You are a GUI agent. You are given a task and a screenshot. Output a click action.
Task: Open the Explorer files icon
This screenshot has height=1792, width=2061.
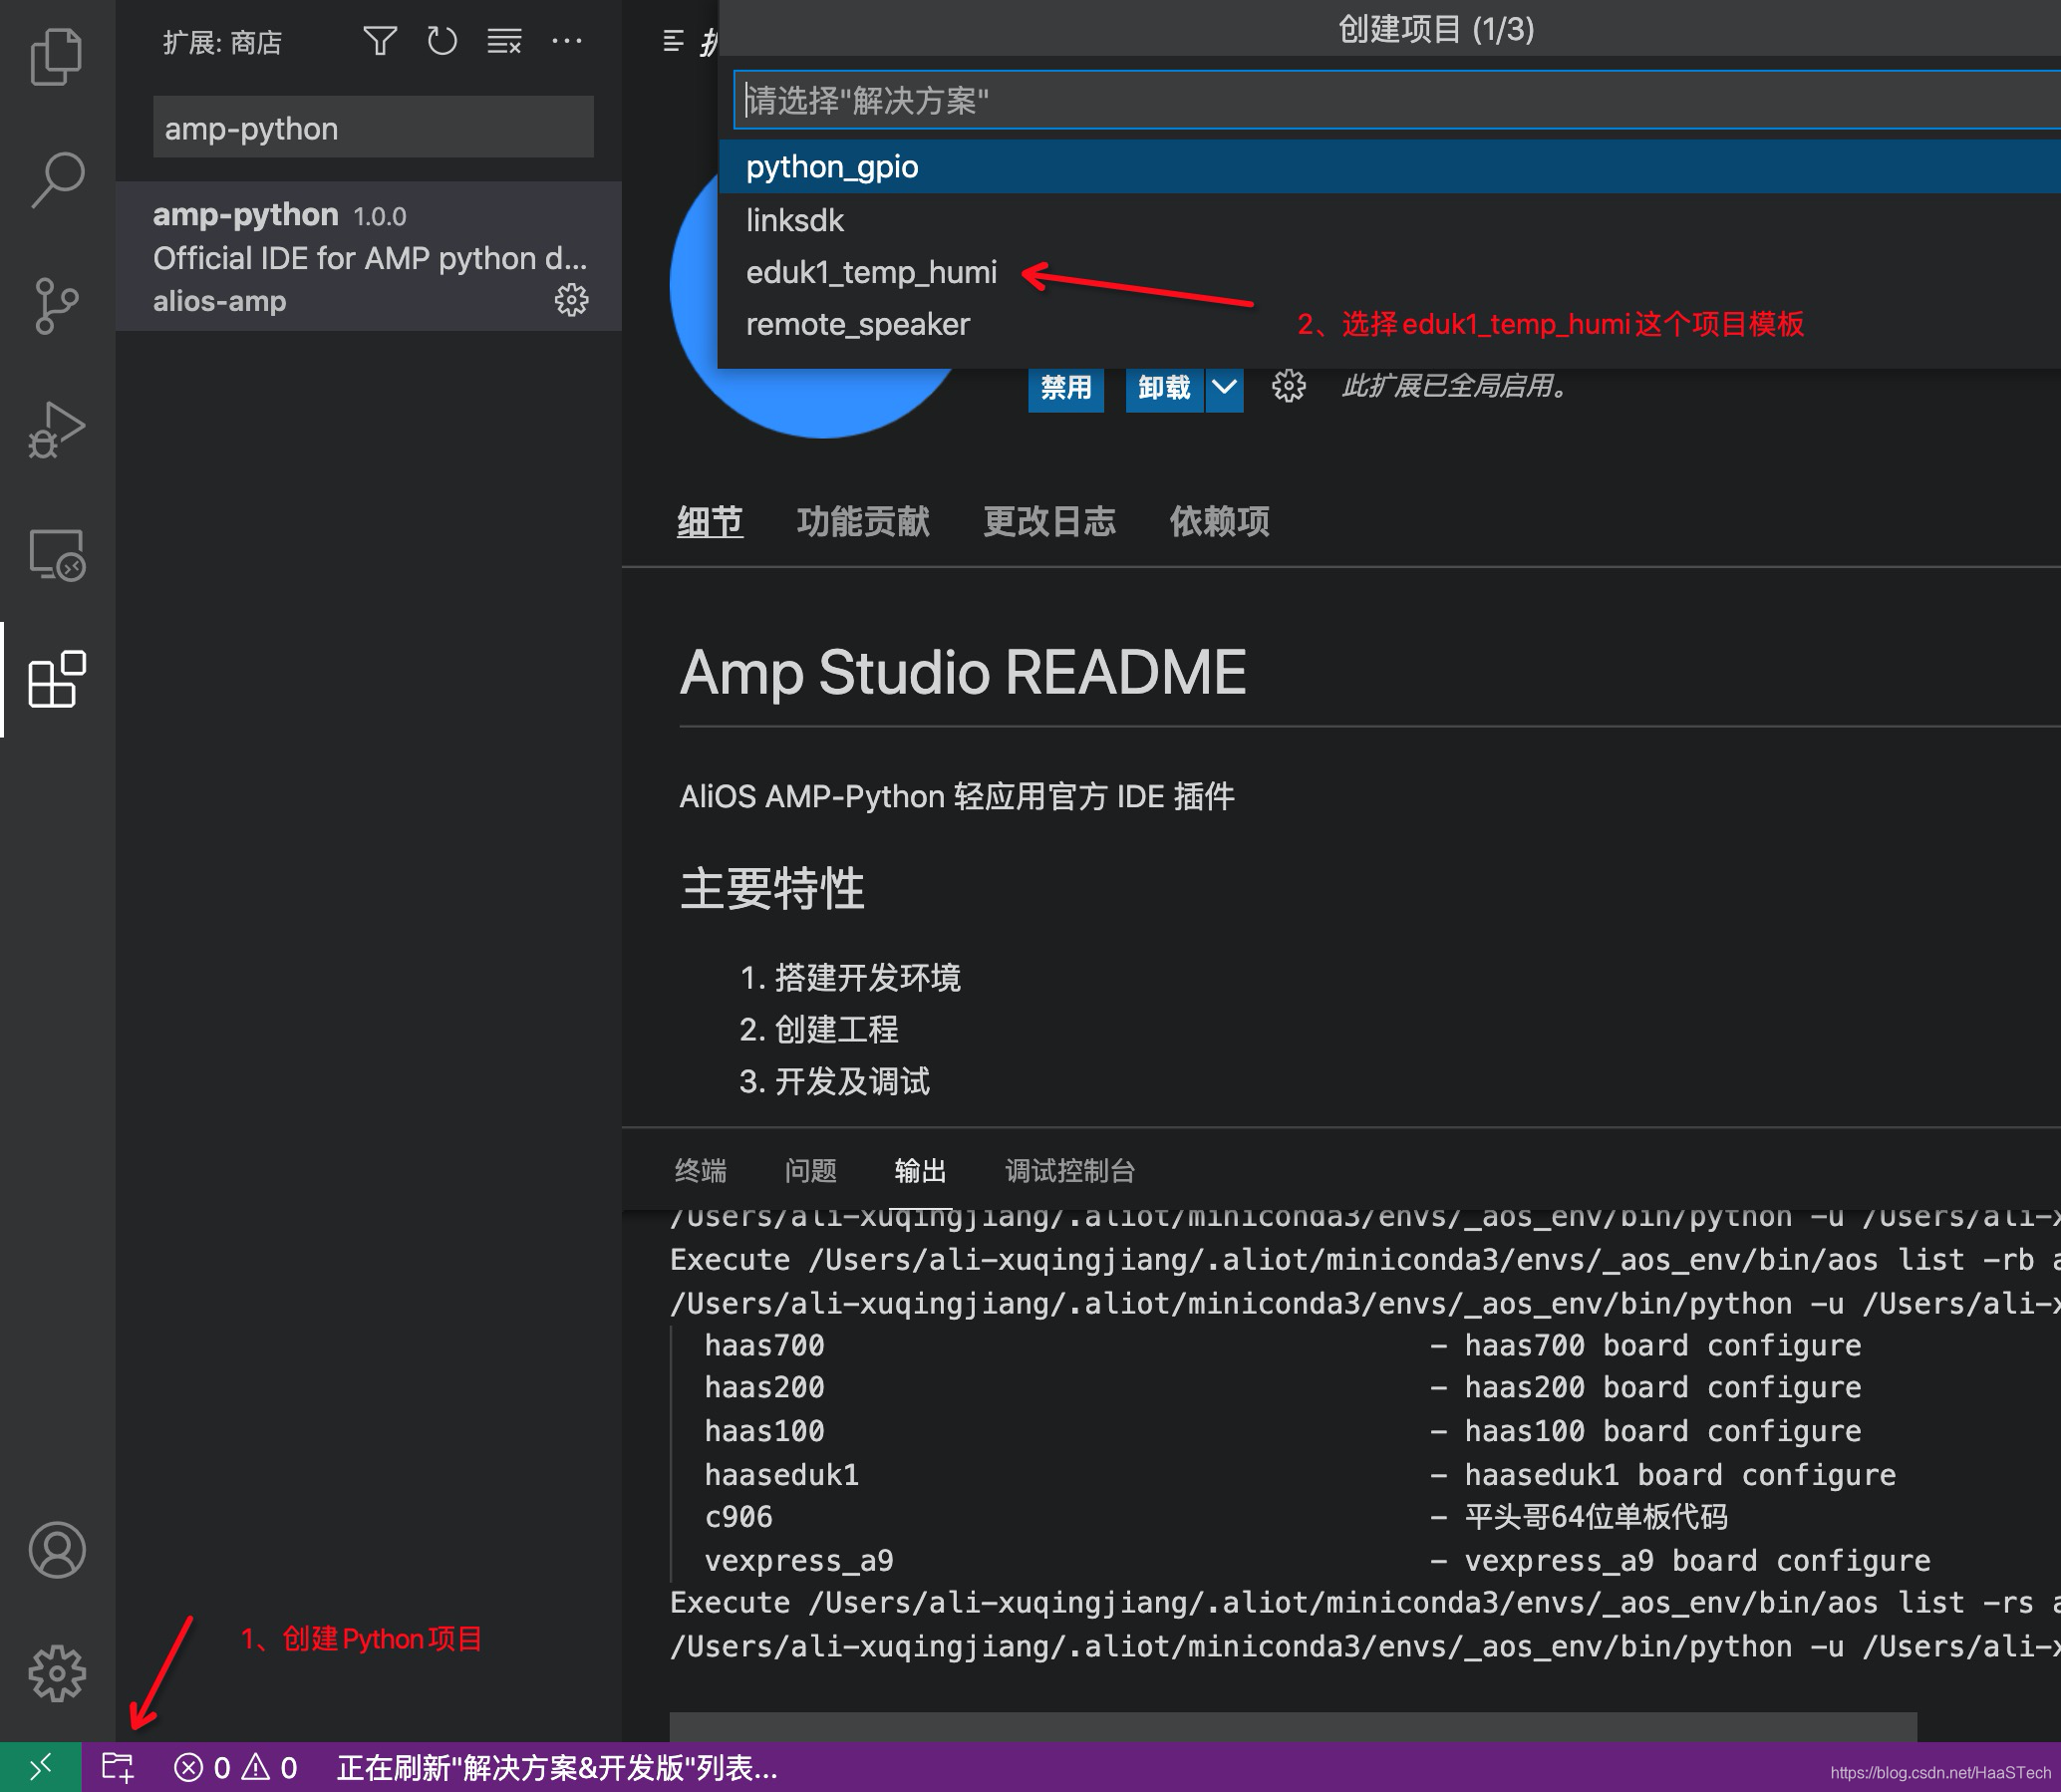pos(57,57)
